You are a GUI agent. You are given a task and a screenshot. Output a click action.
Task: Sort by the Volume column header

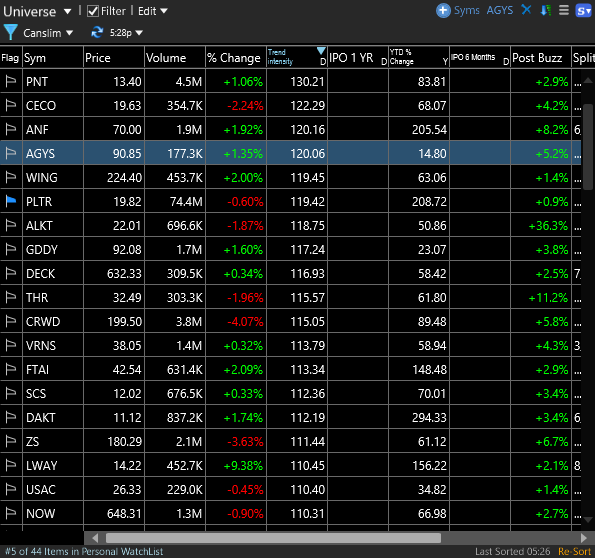click(x=175, y=58)
